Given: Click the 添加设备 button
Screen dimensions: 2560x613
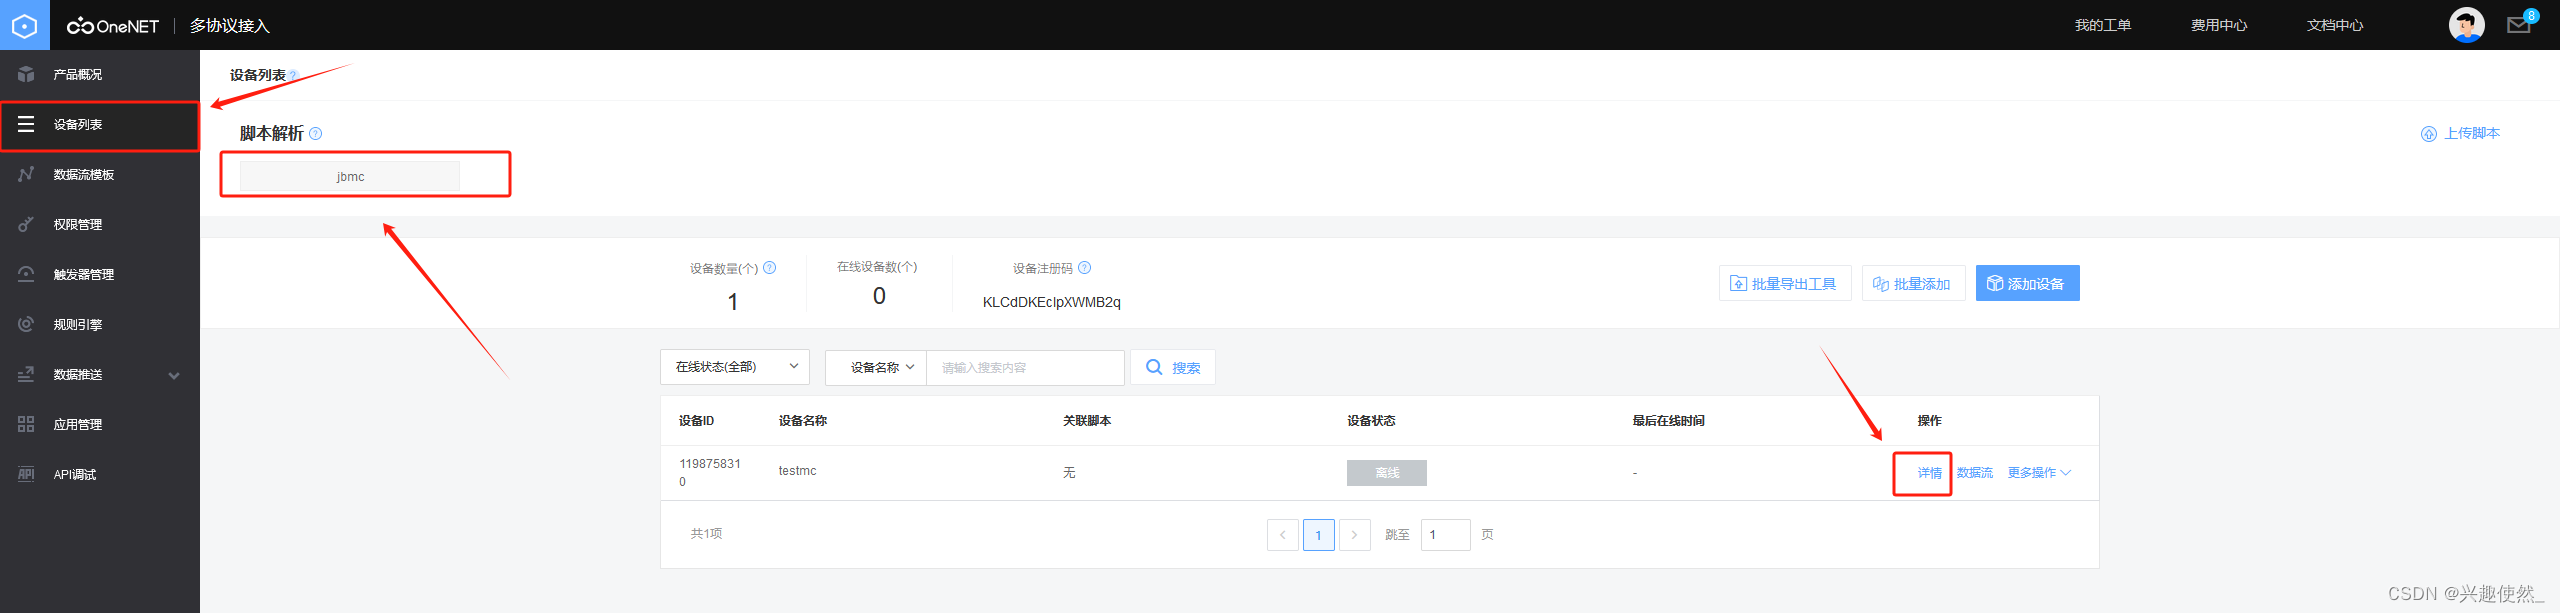Looking at the screenshot, I should [2027, 284].
